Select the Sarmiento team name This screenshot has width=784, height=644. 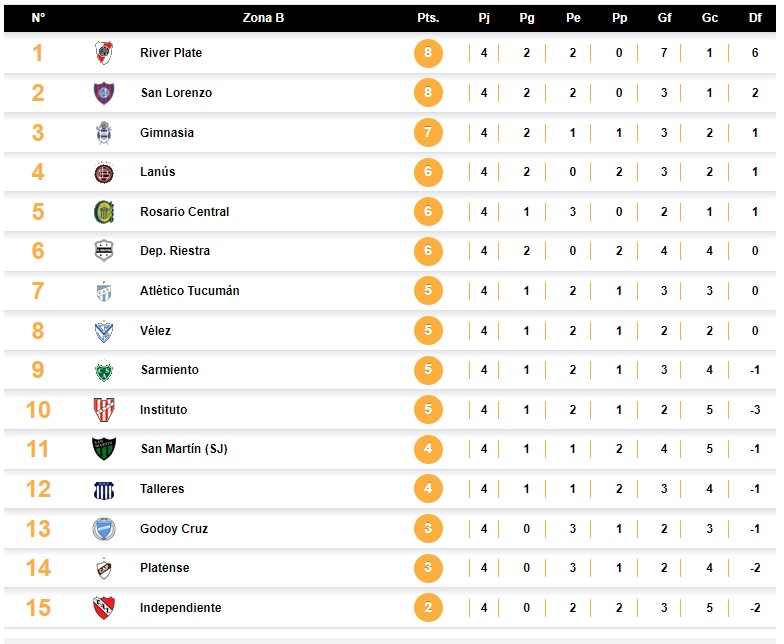pos(170,370)
